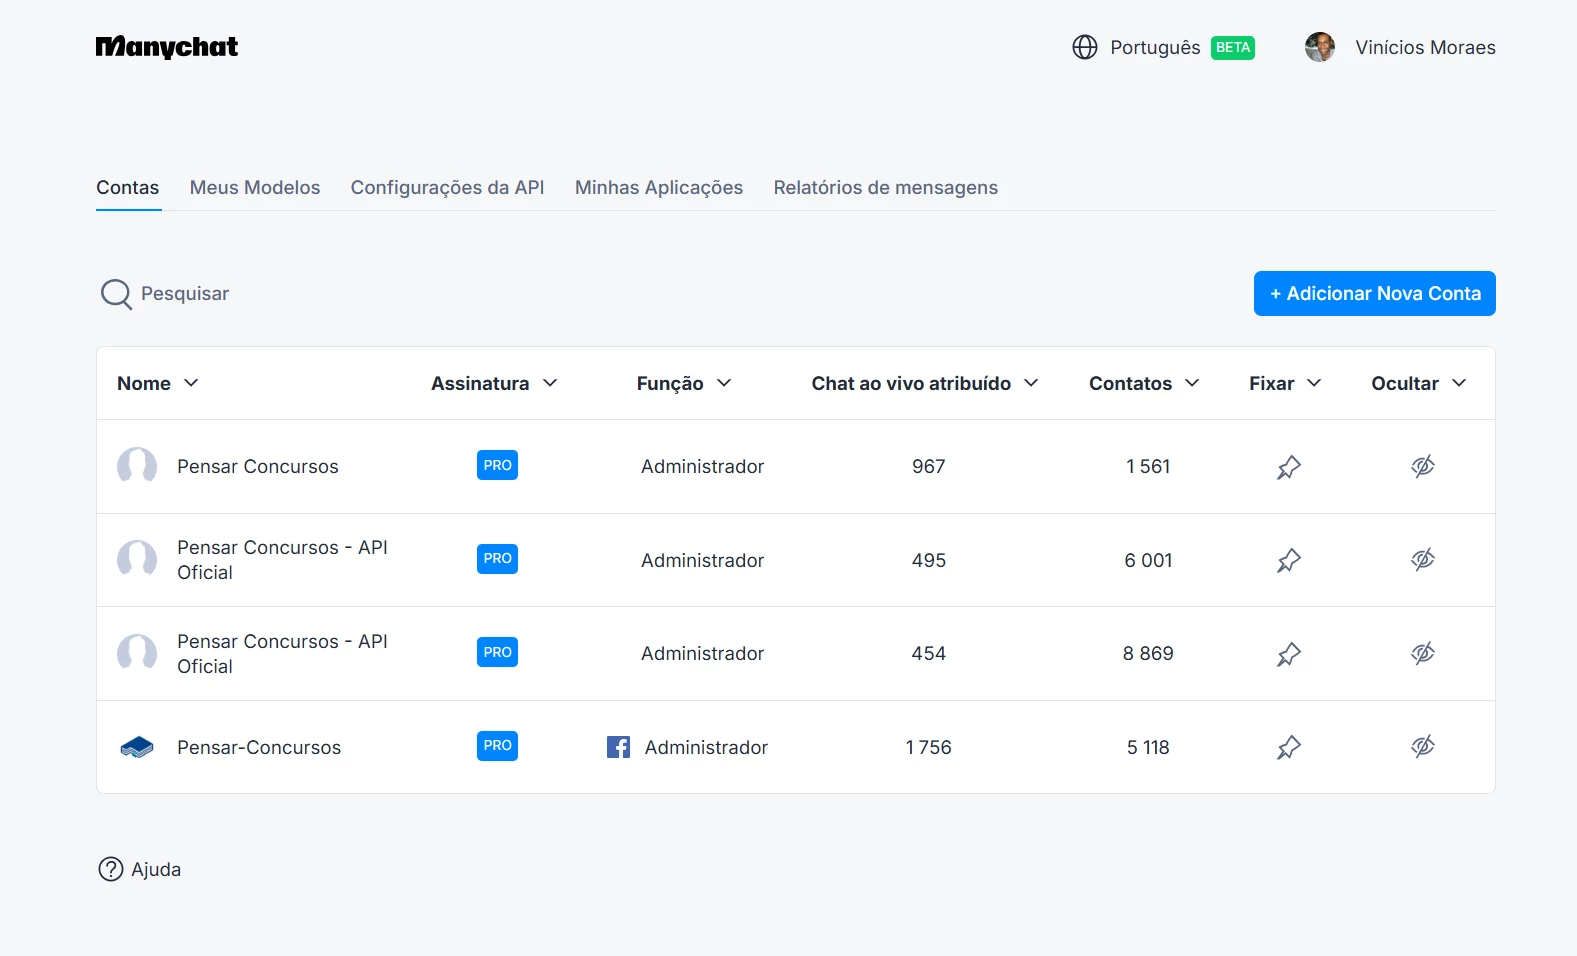Select the Contas tab
The width and height of the screenshot is (1577, 956).
(x=128, y=188)
